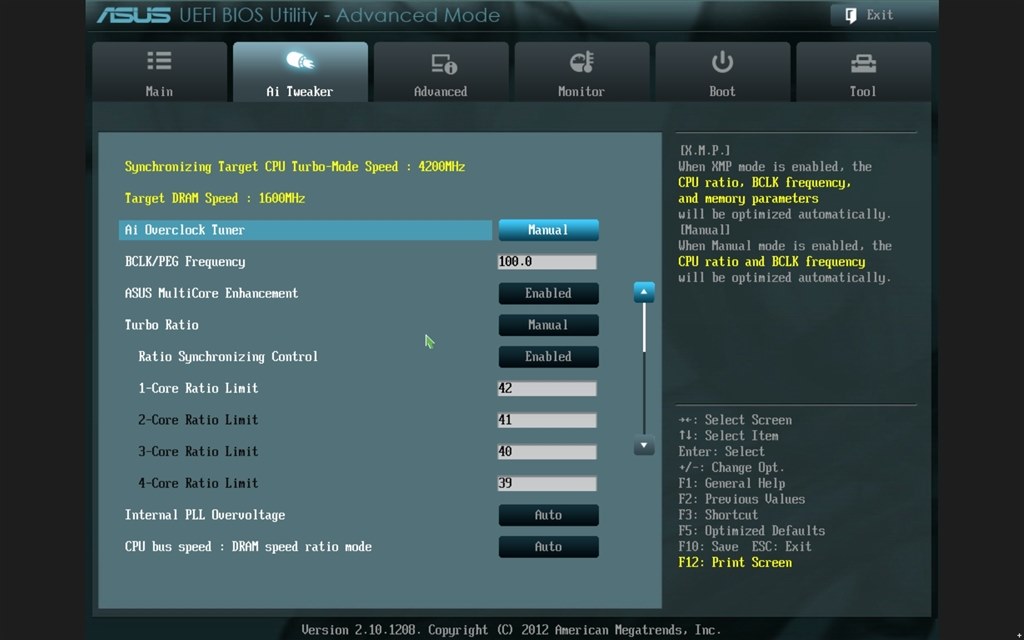Click Target DRAM Speed 1600MHz text

[x=215, y=198]
